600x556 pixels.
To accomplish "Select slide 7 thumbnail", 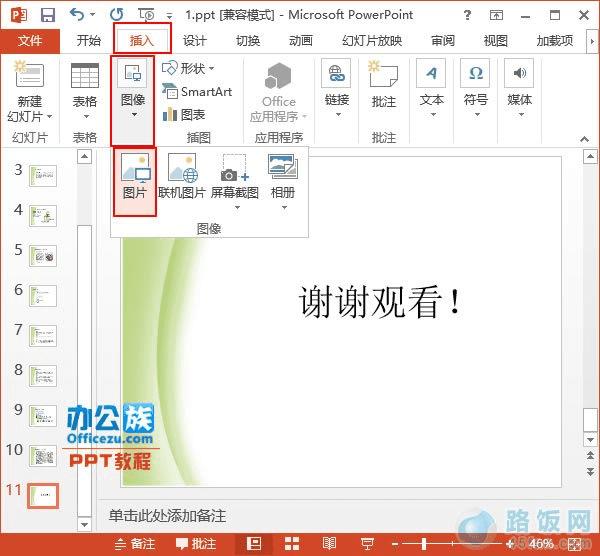I will [x=43, y=336].
